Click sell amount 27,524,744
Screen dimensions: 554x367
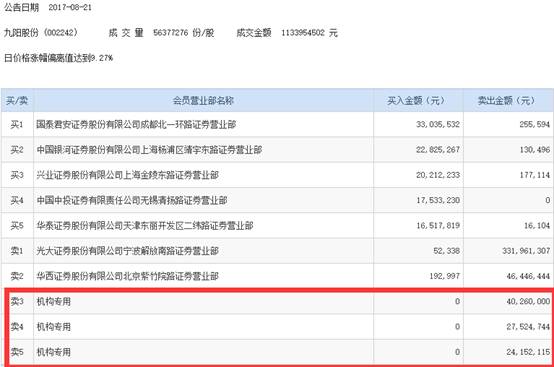pos(528,326)
